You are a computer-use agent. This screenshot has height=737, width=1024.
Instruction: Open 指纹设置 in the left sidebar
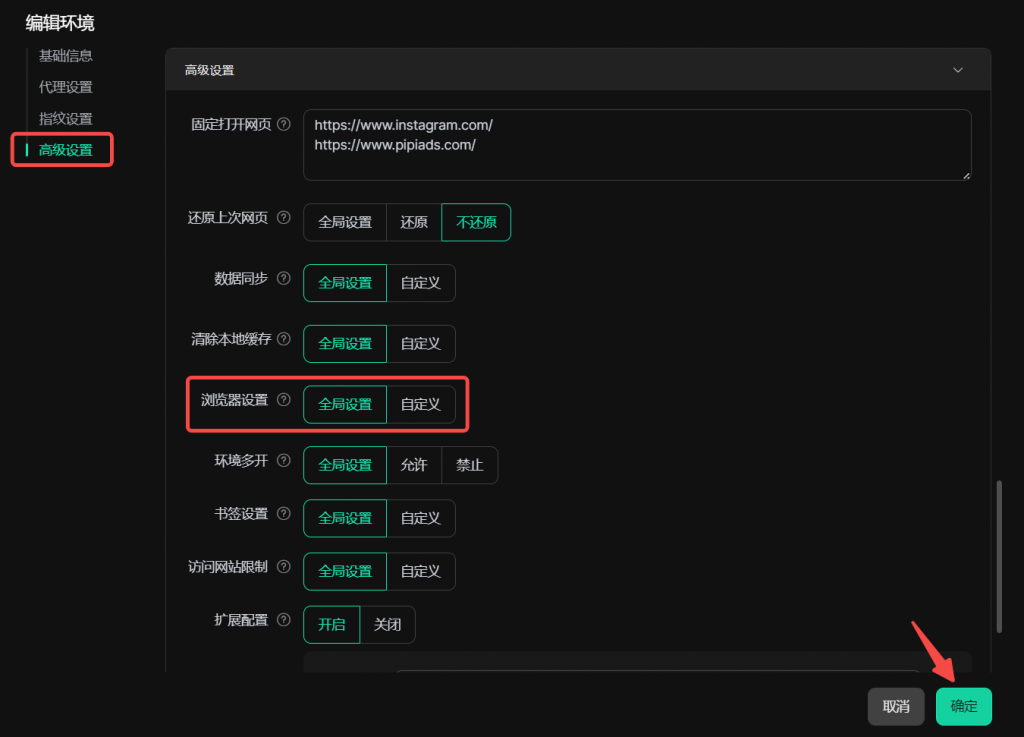[x=66, y=119]
